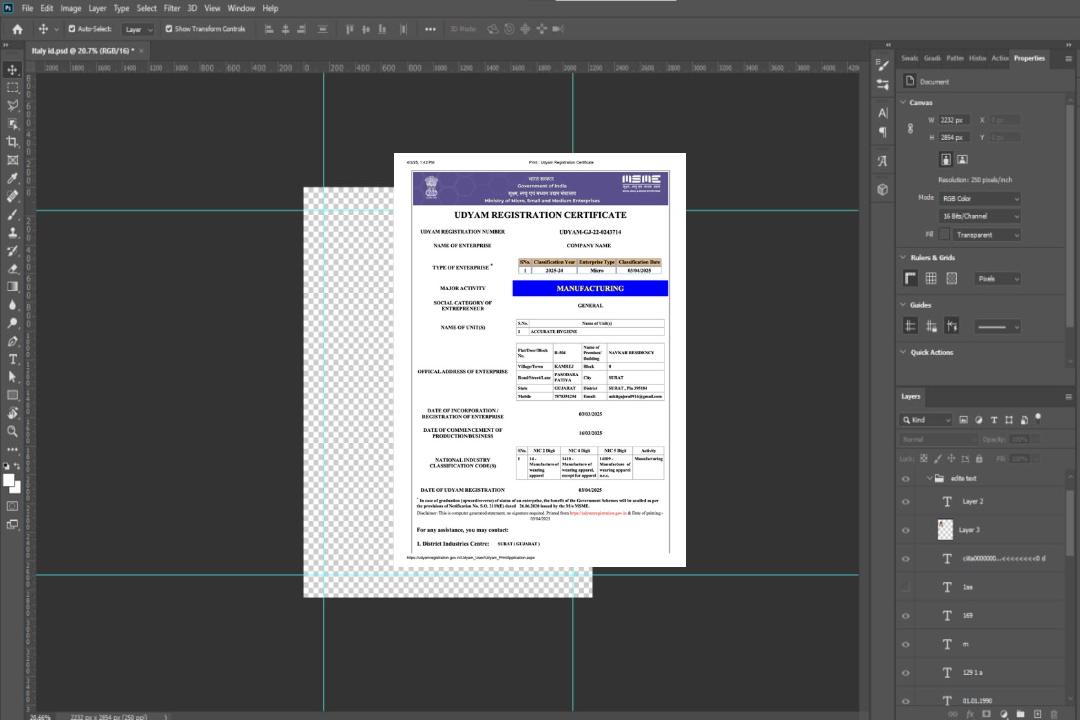Open the Character panel icon
1080x720 pixels.
pyautogui.click(x=882, y=112)
